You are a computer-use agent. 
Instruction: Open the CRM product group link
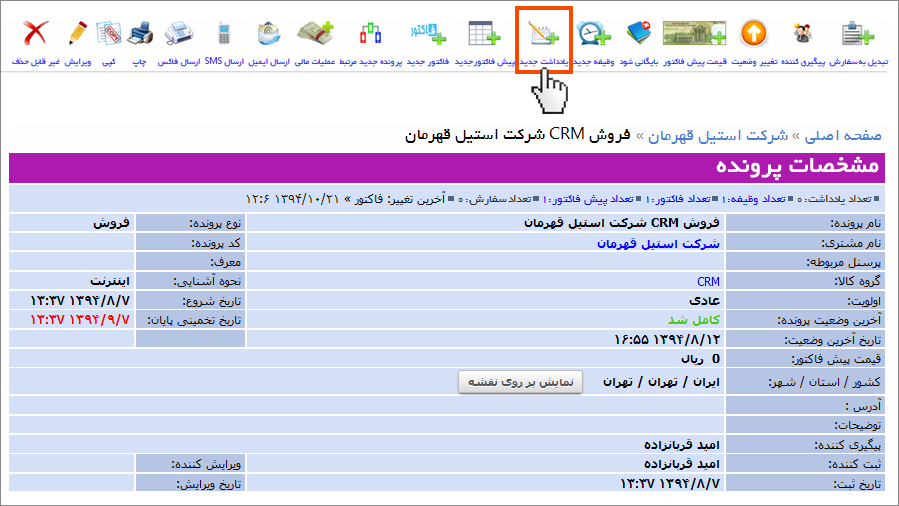pyautogui.click(x=708, y=281)
